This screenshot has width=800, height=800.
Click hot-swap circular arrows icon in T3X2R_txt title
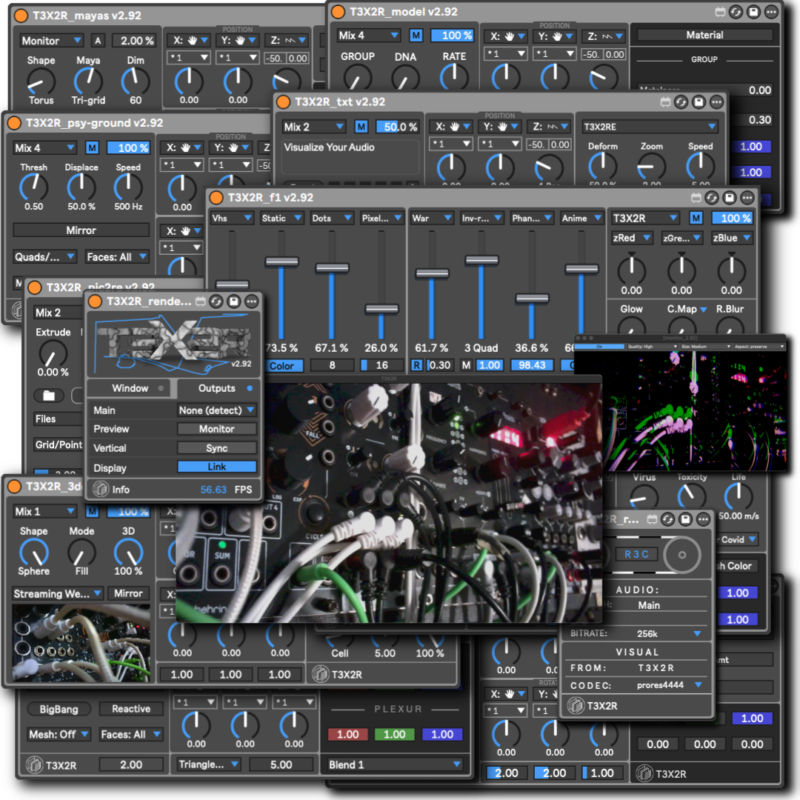tap(681, 102)
